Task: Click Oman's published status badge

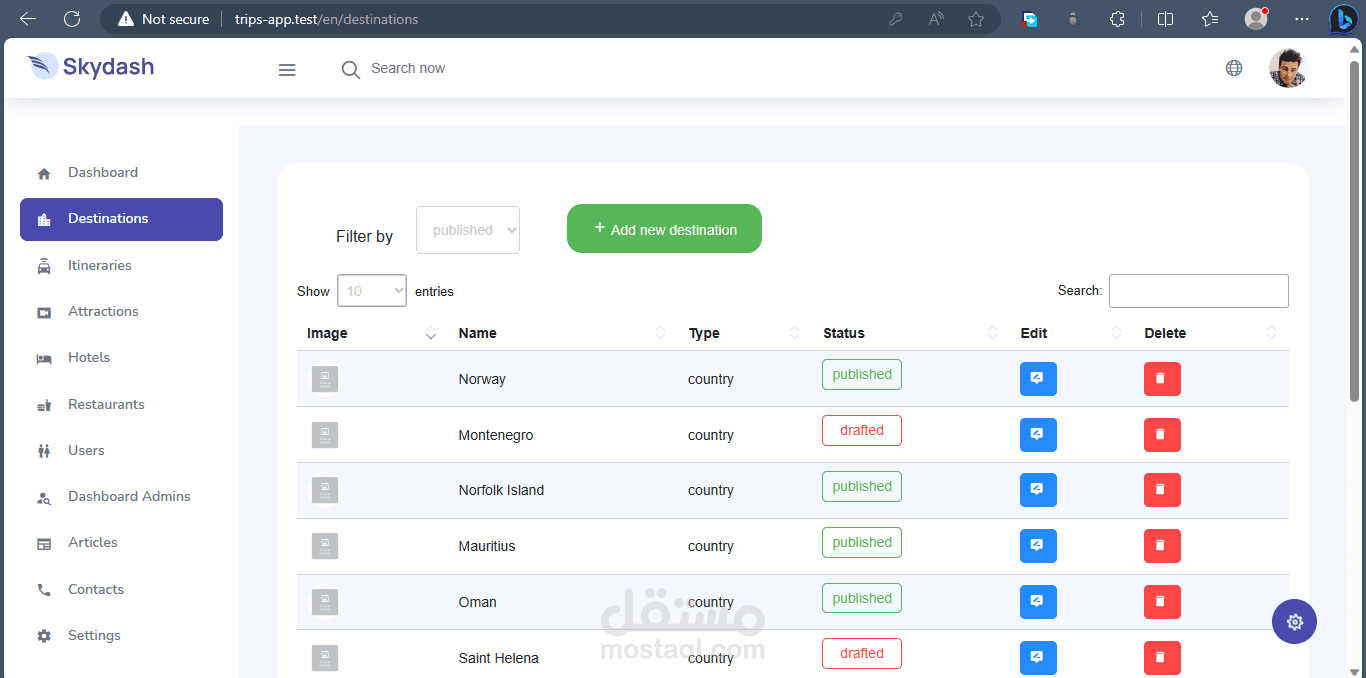Action: pos(862,598)
